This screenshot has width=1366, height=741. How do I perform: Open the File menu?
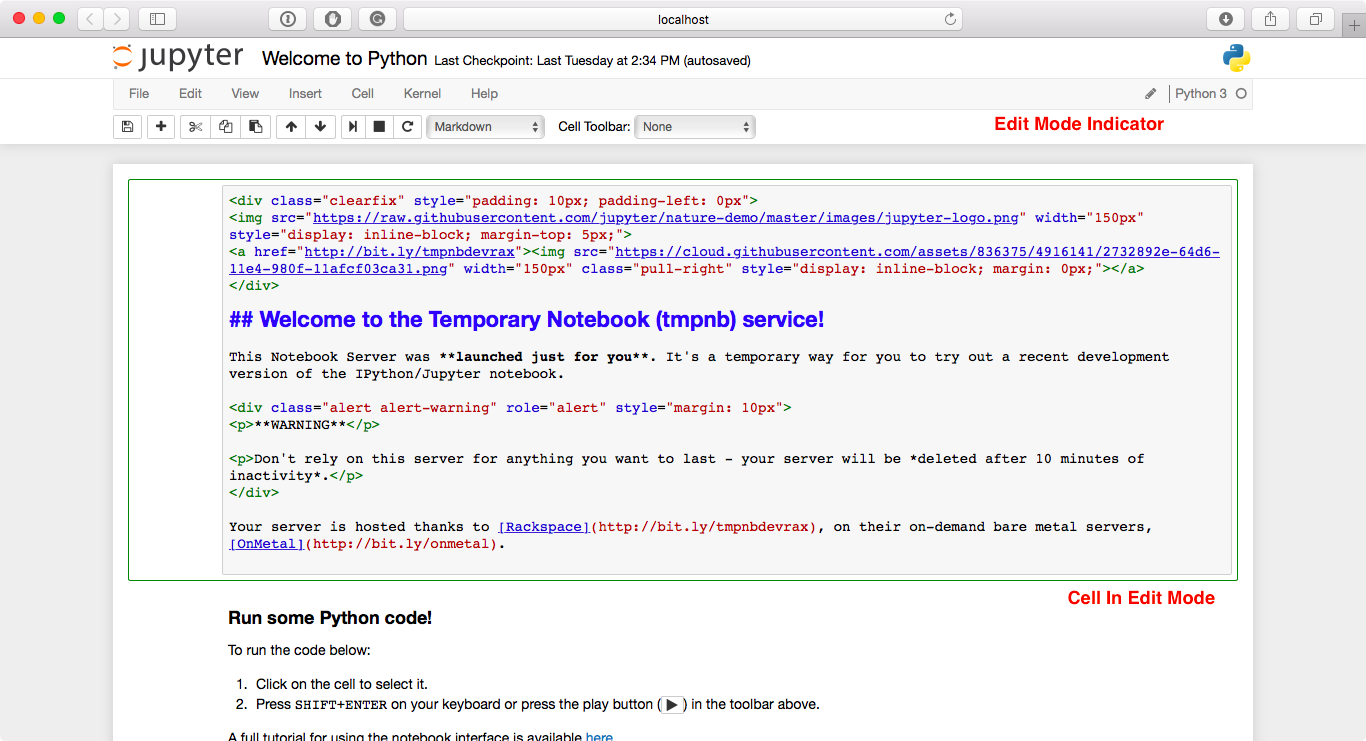139,94
